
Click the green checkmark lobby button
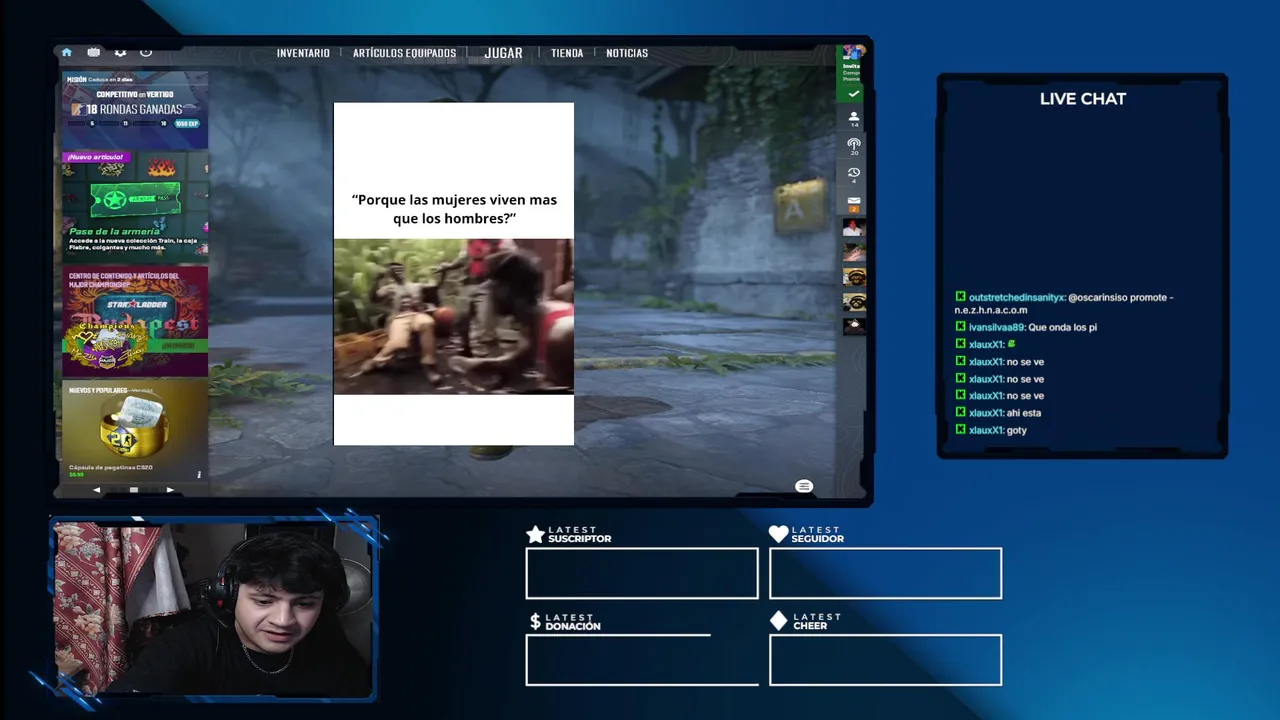853,93
